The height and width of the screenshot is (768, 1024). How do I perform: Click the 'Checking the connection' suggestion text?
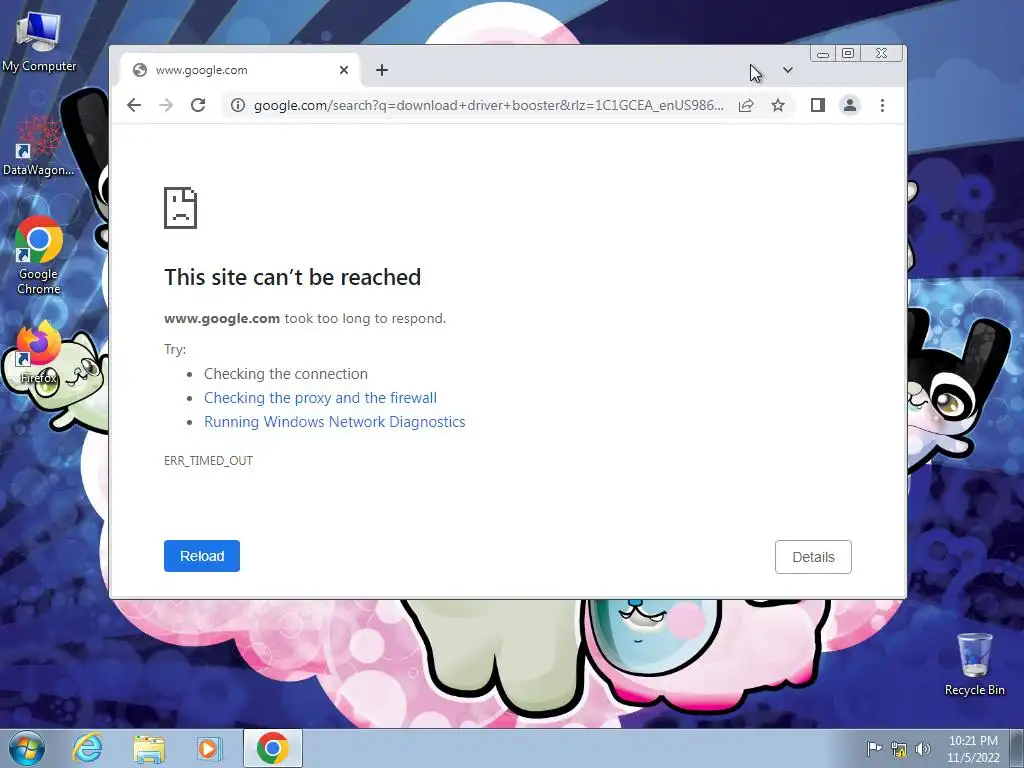[286, 374]
